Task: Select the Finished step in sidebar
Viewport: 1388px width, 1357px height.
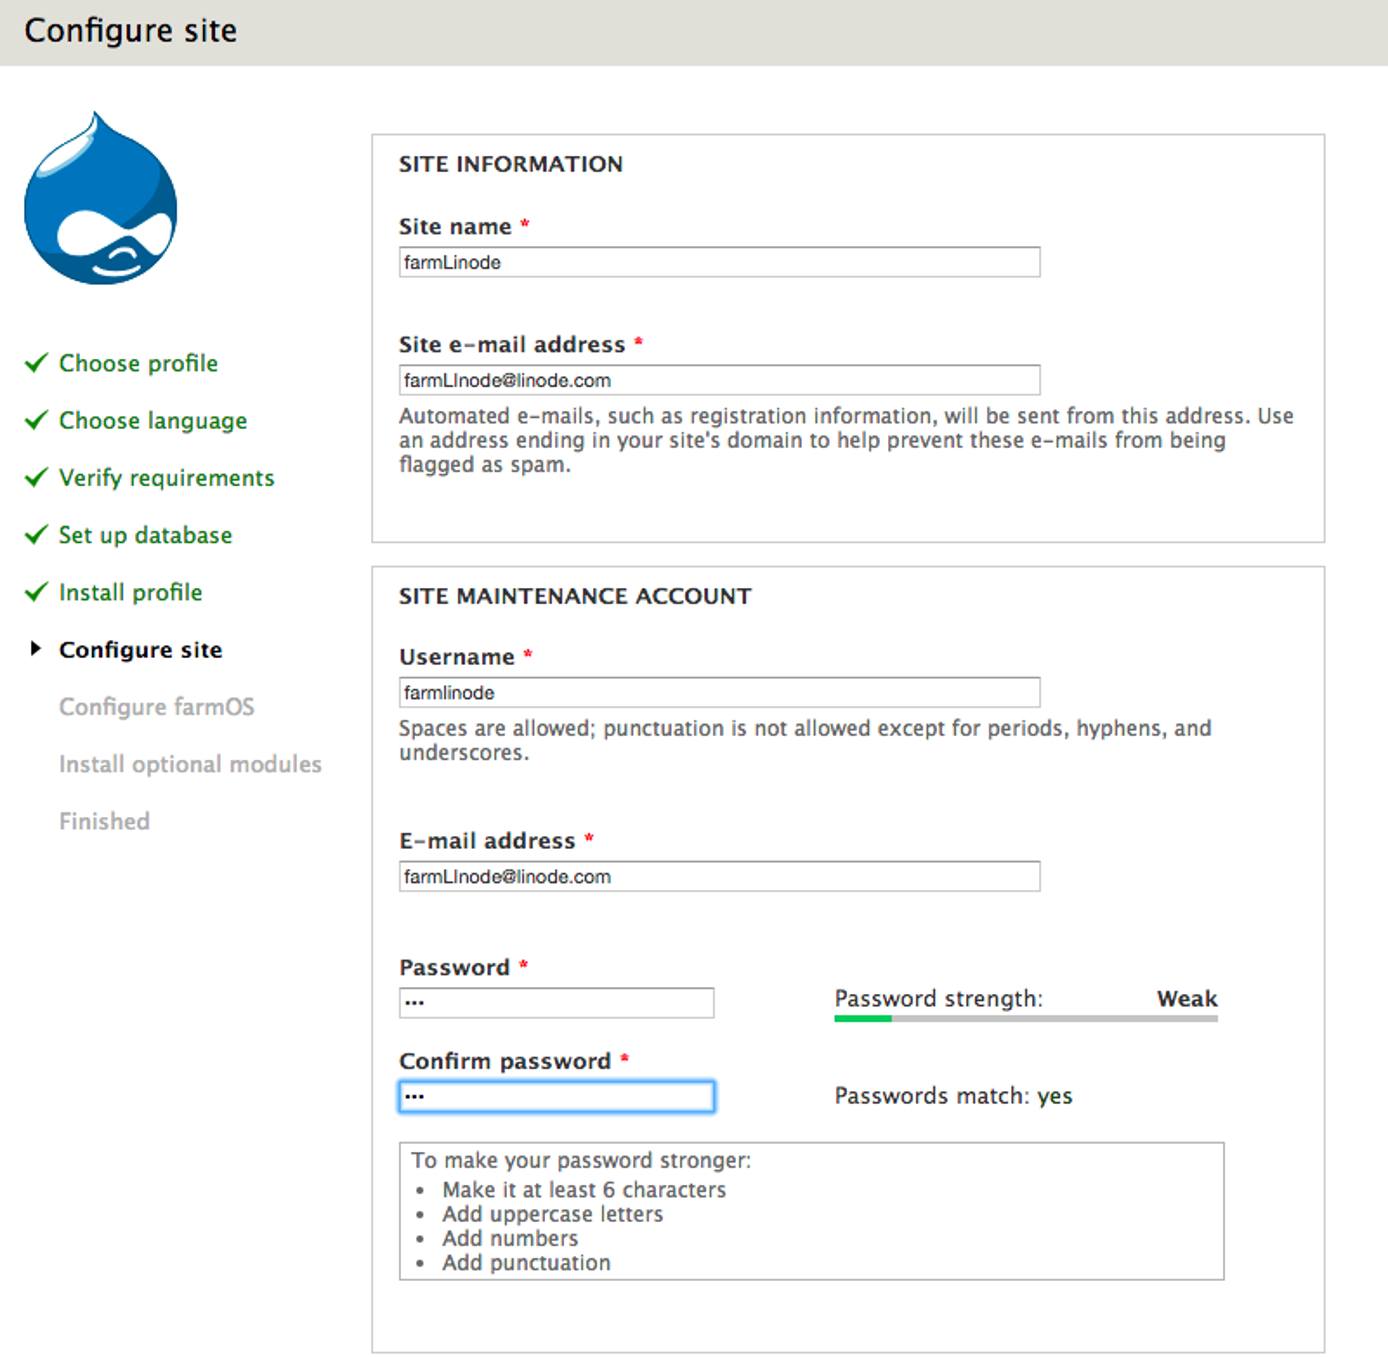Action: coord(104,821)
